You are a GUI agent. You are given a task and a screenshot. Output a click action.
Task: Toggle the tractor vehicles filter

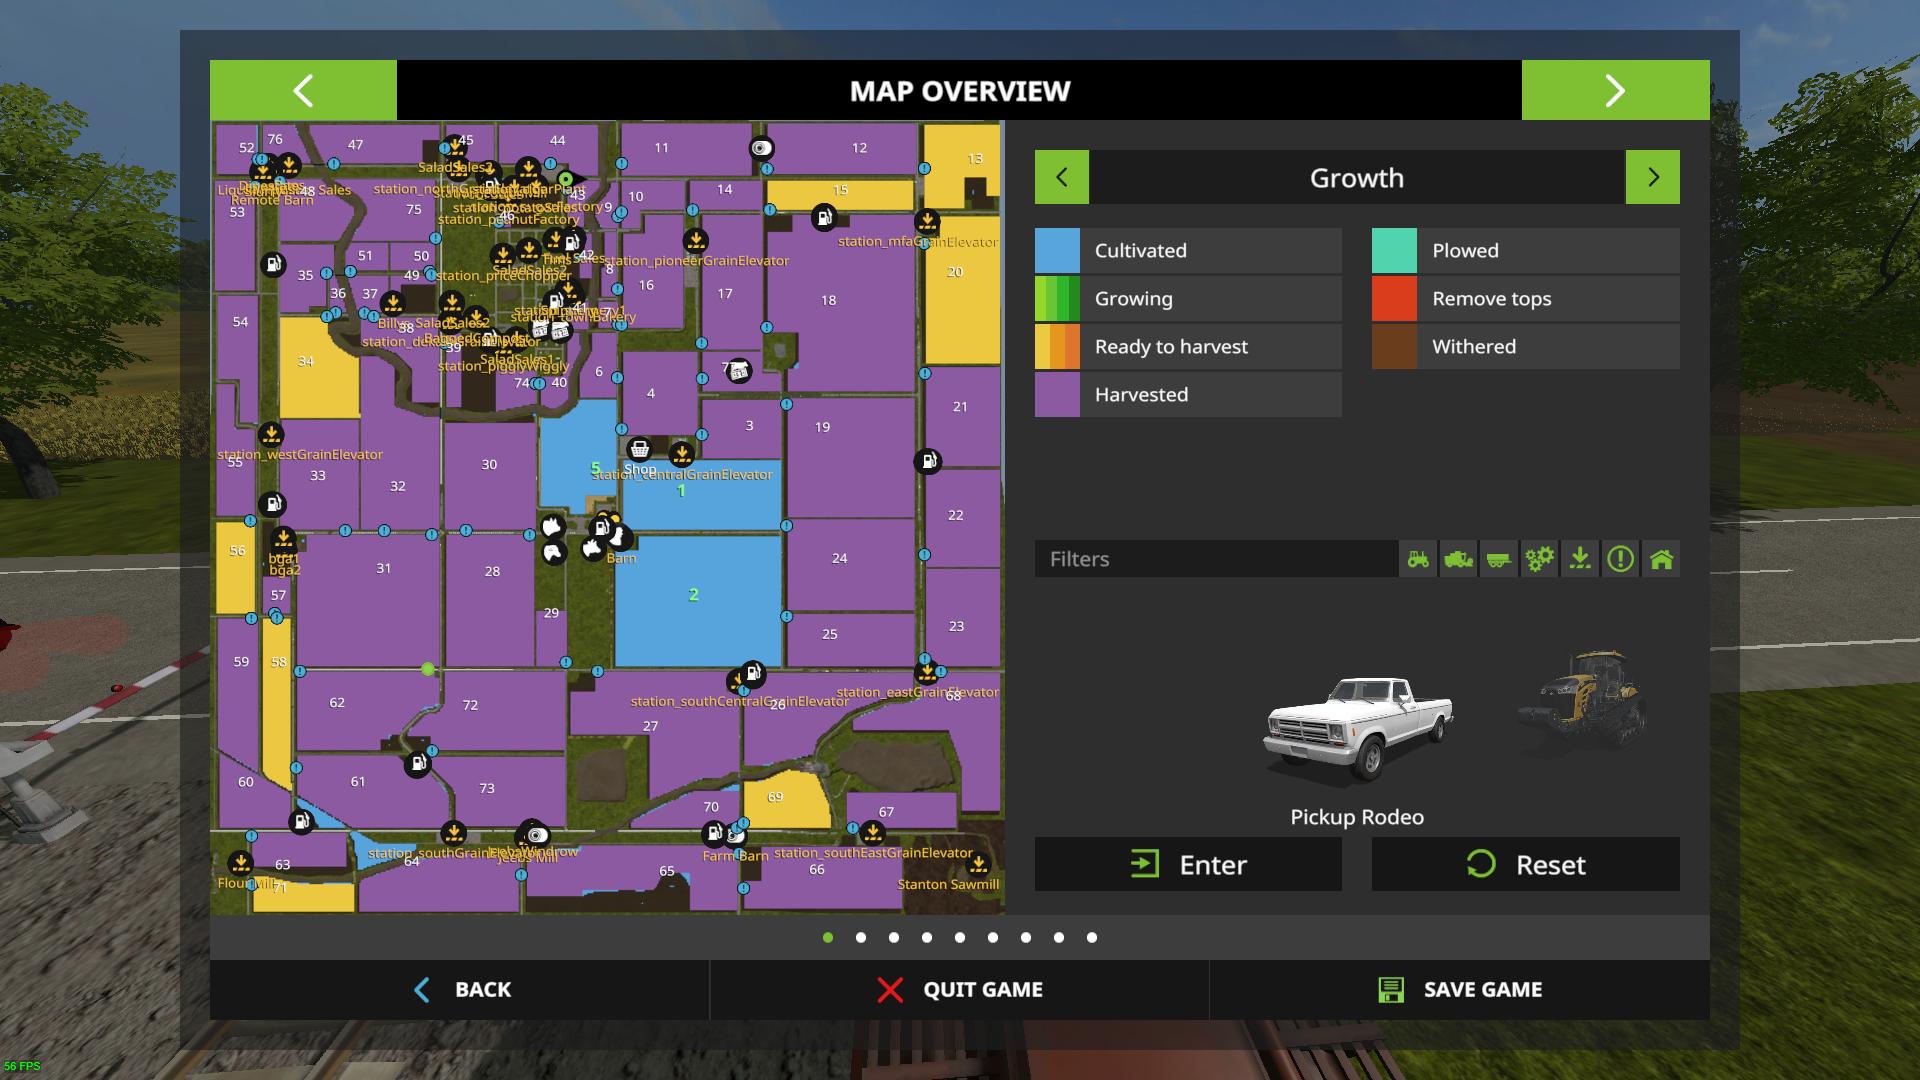coord(1418,559)
